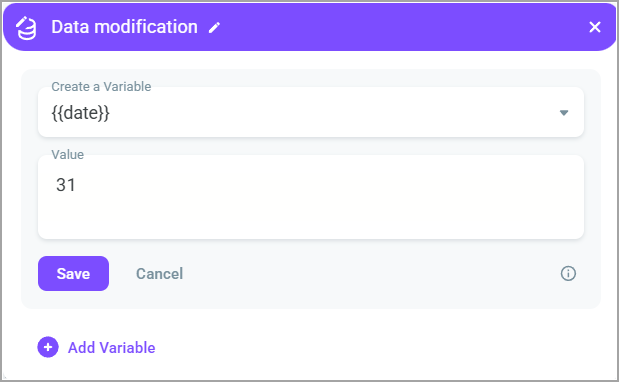
Task: Click the Value field label
Action: point(68,154)
